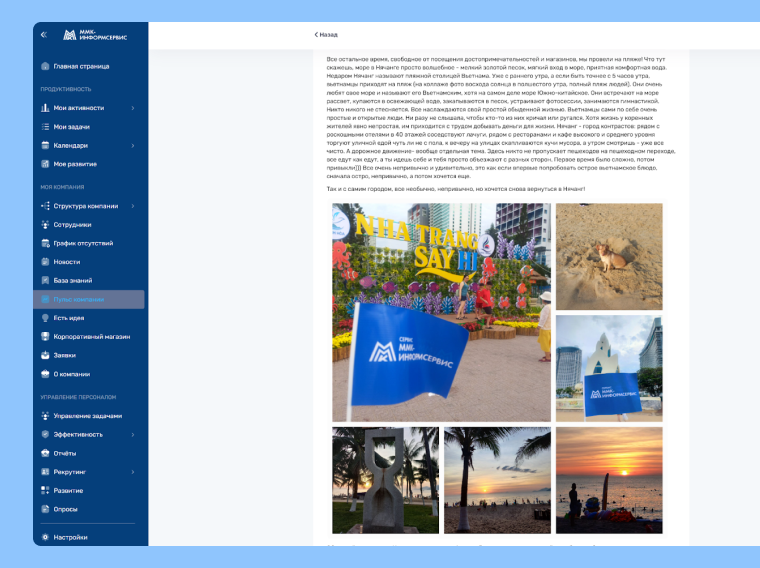Open the Nha Trang Say Hi photo

coord(441,312)
